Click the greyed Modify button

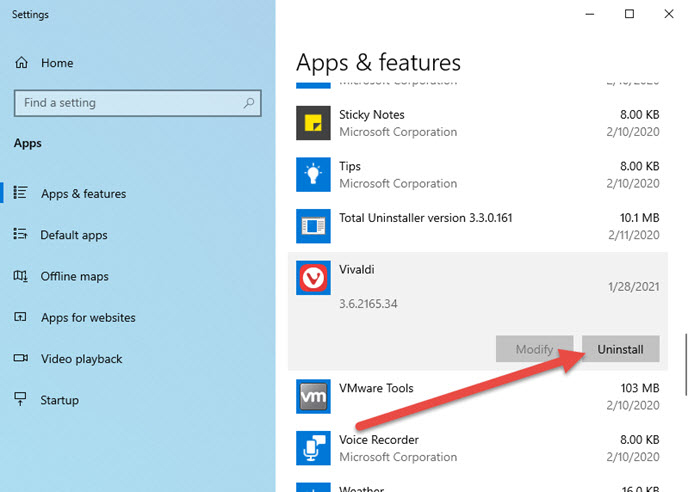pos(534,349)
